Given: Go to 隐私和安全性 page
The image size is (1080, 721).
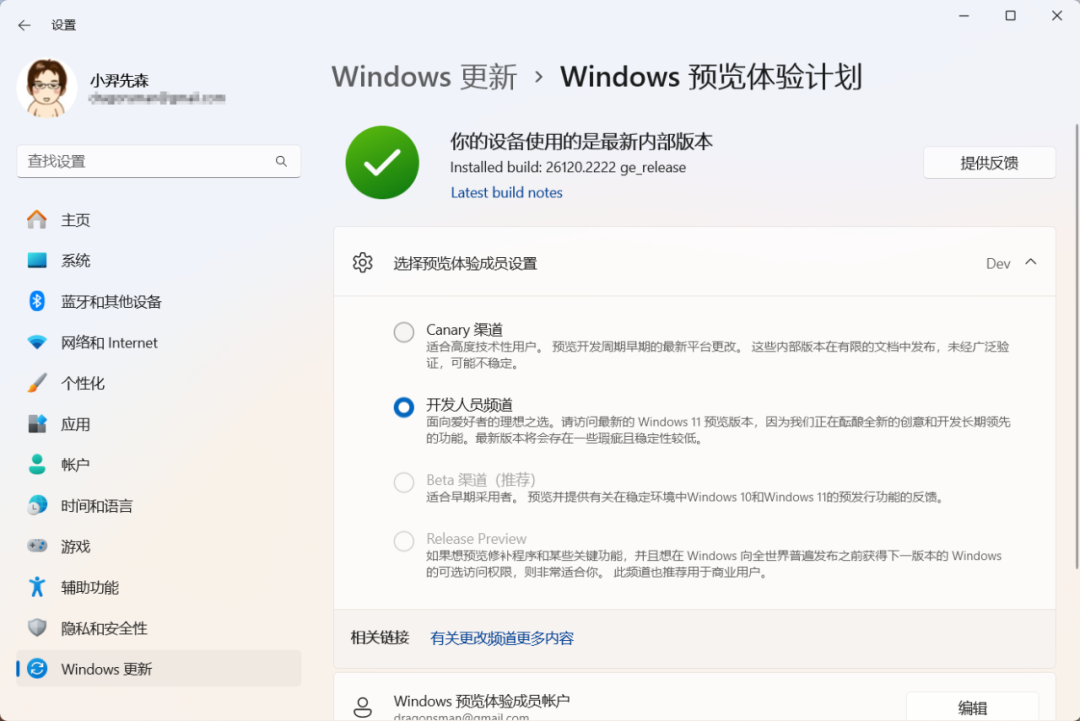Looking at the screenshot, I should pos(159,627).
